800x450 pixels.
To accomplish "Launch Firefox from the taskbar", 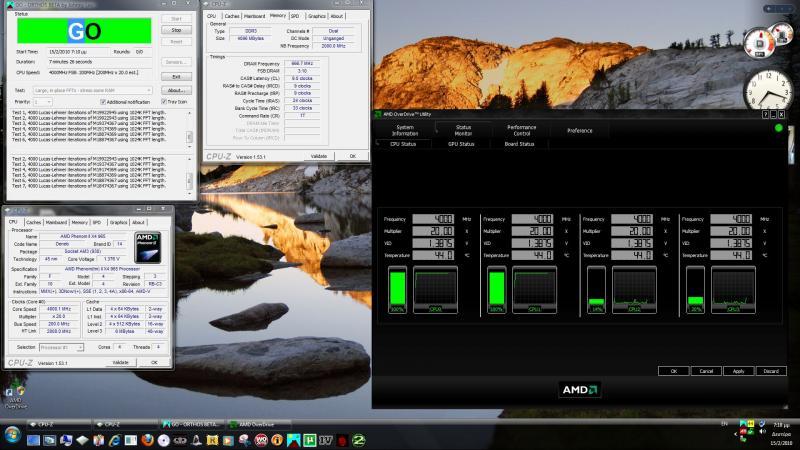I will pyautogui.click(x=147, y=439).
